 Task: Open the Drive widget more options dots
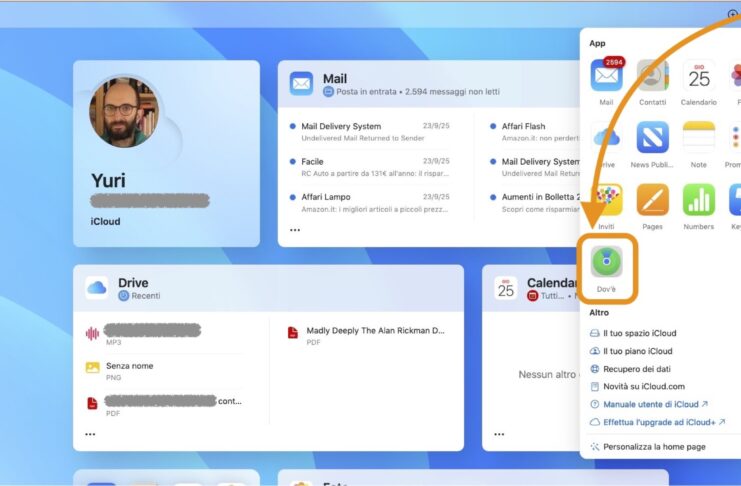point(90,434)
